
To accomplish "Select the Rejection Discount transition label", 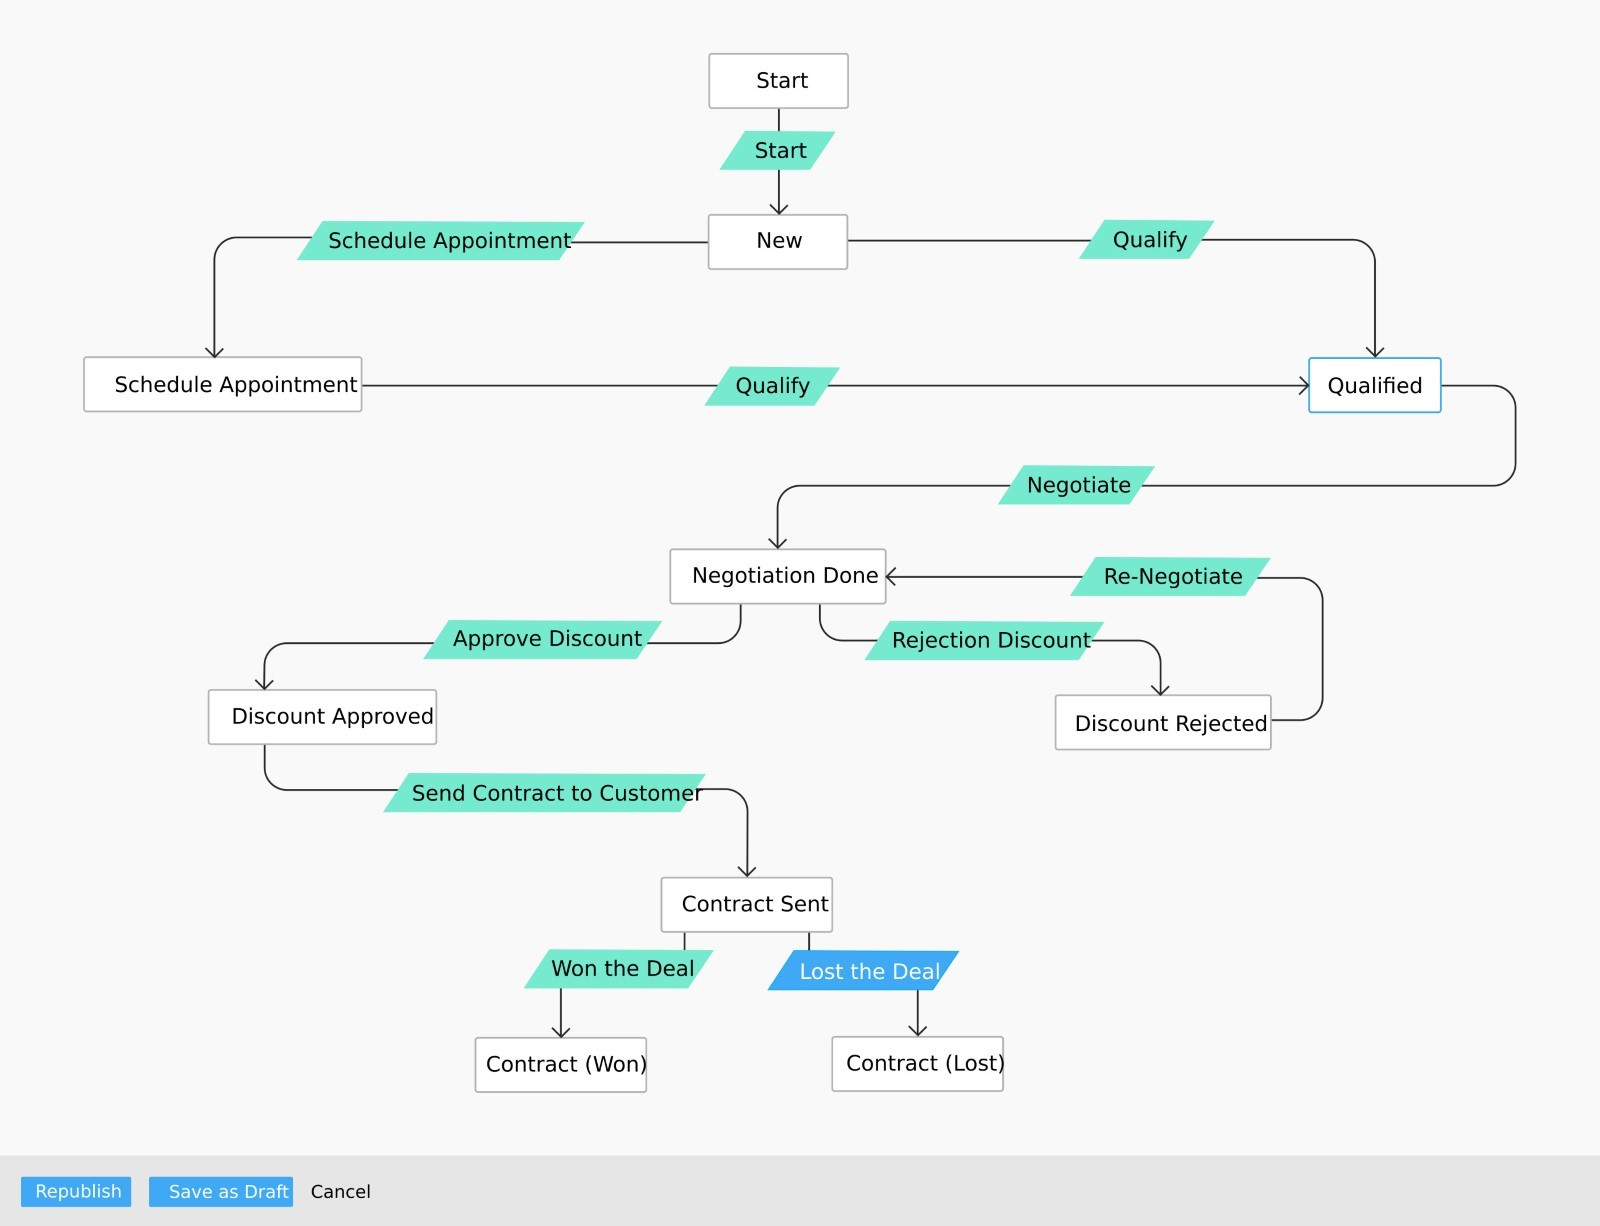I will point(985,641).
